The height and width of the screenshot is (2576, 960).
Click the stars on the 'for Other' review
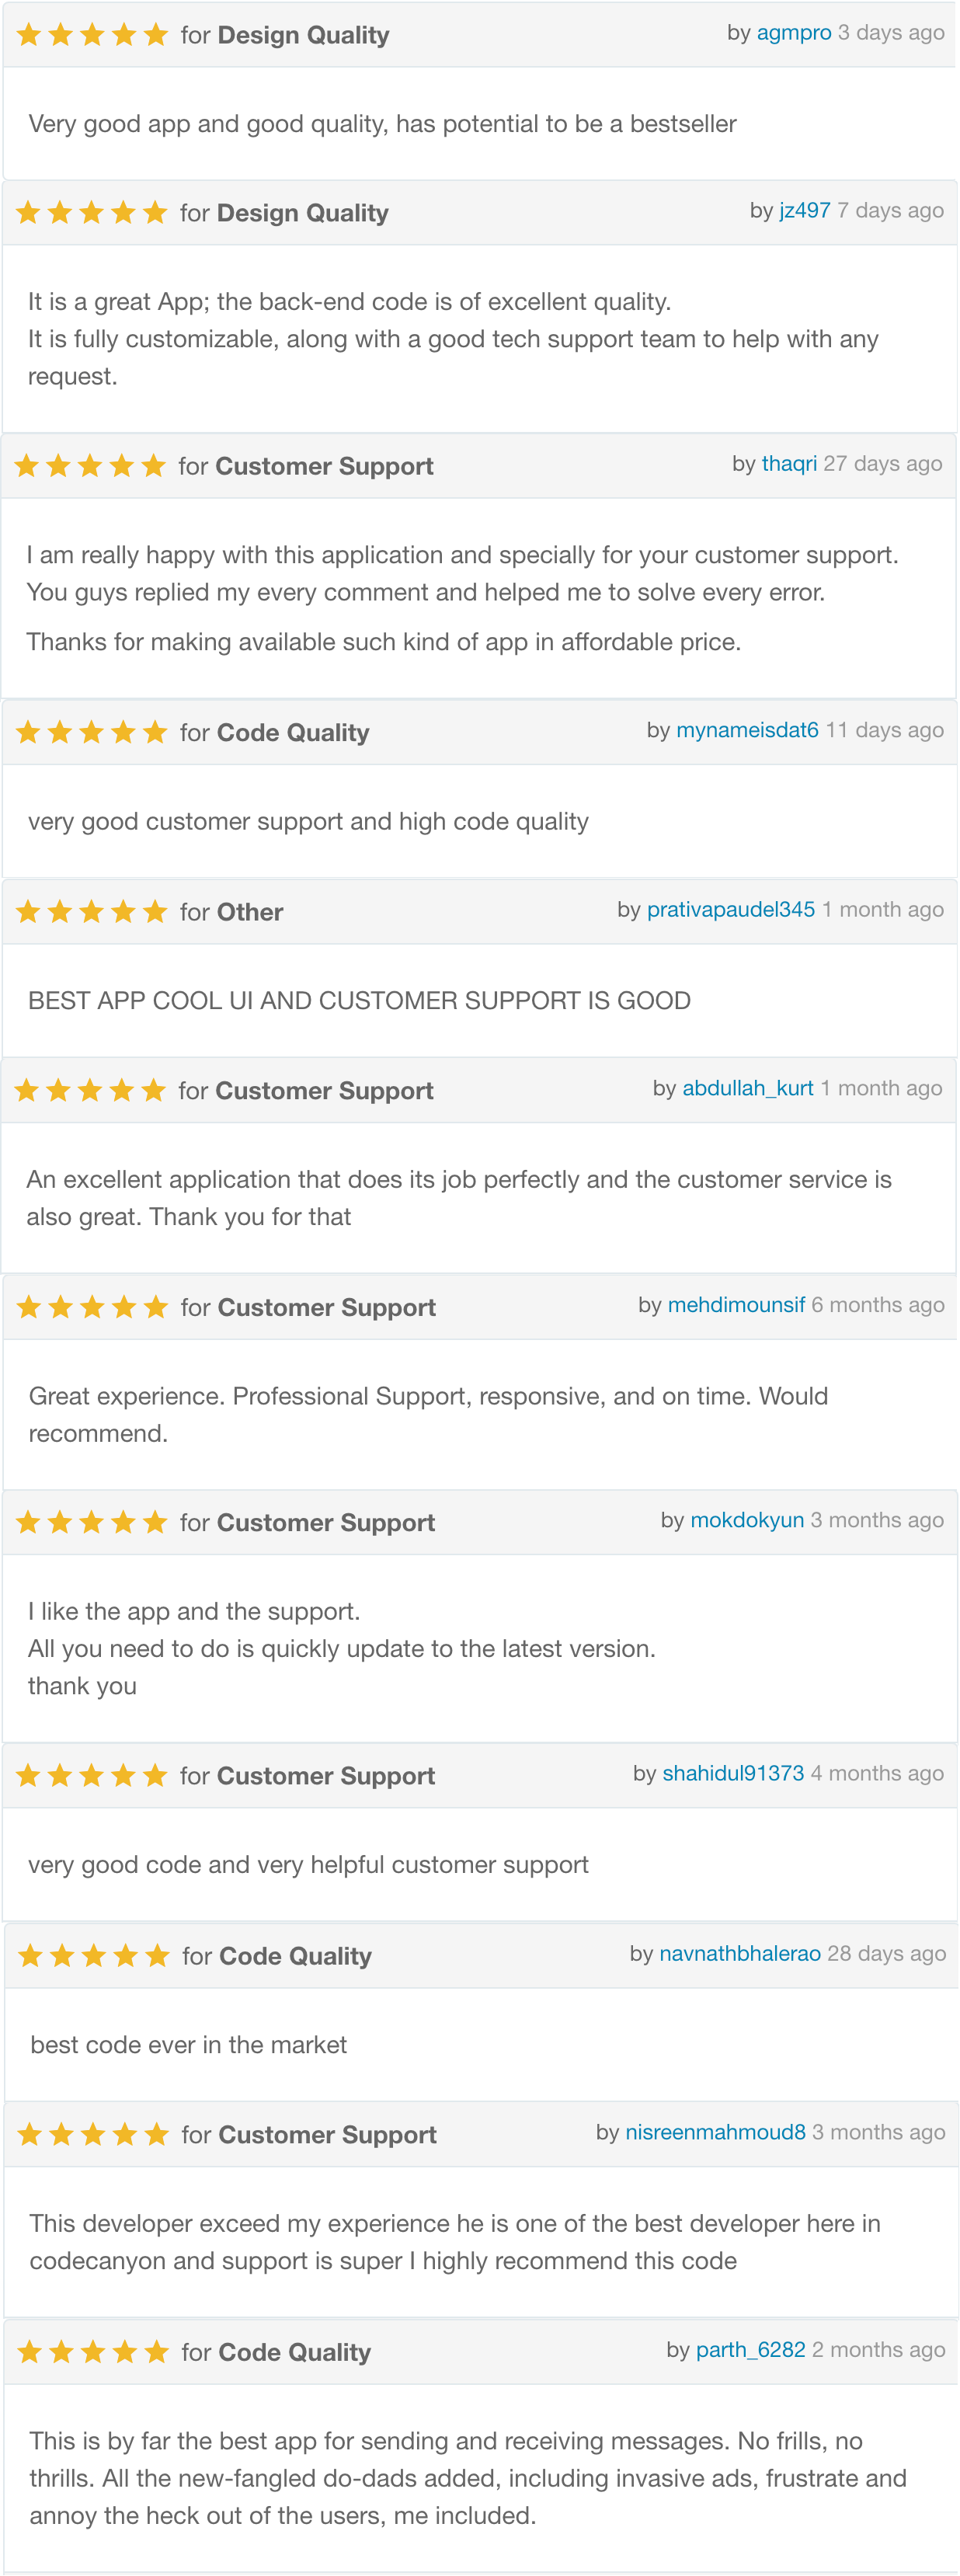91,912
